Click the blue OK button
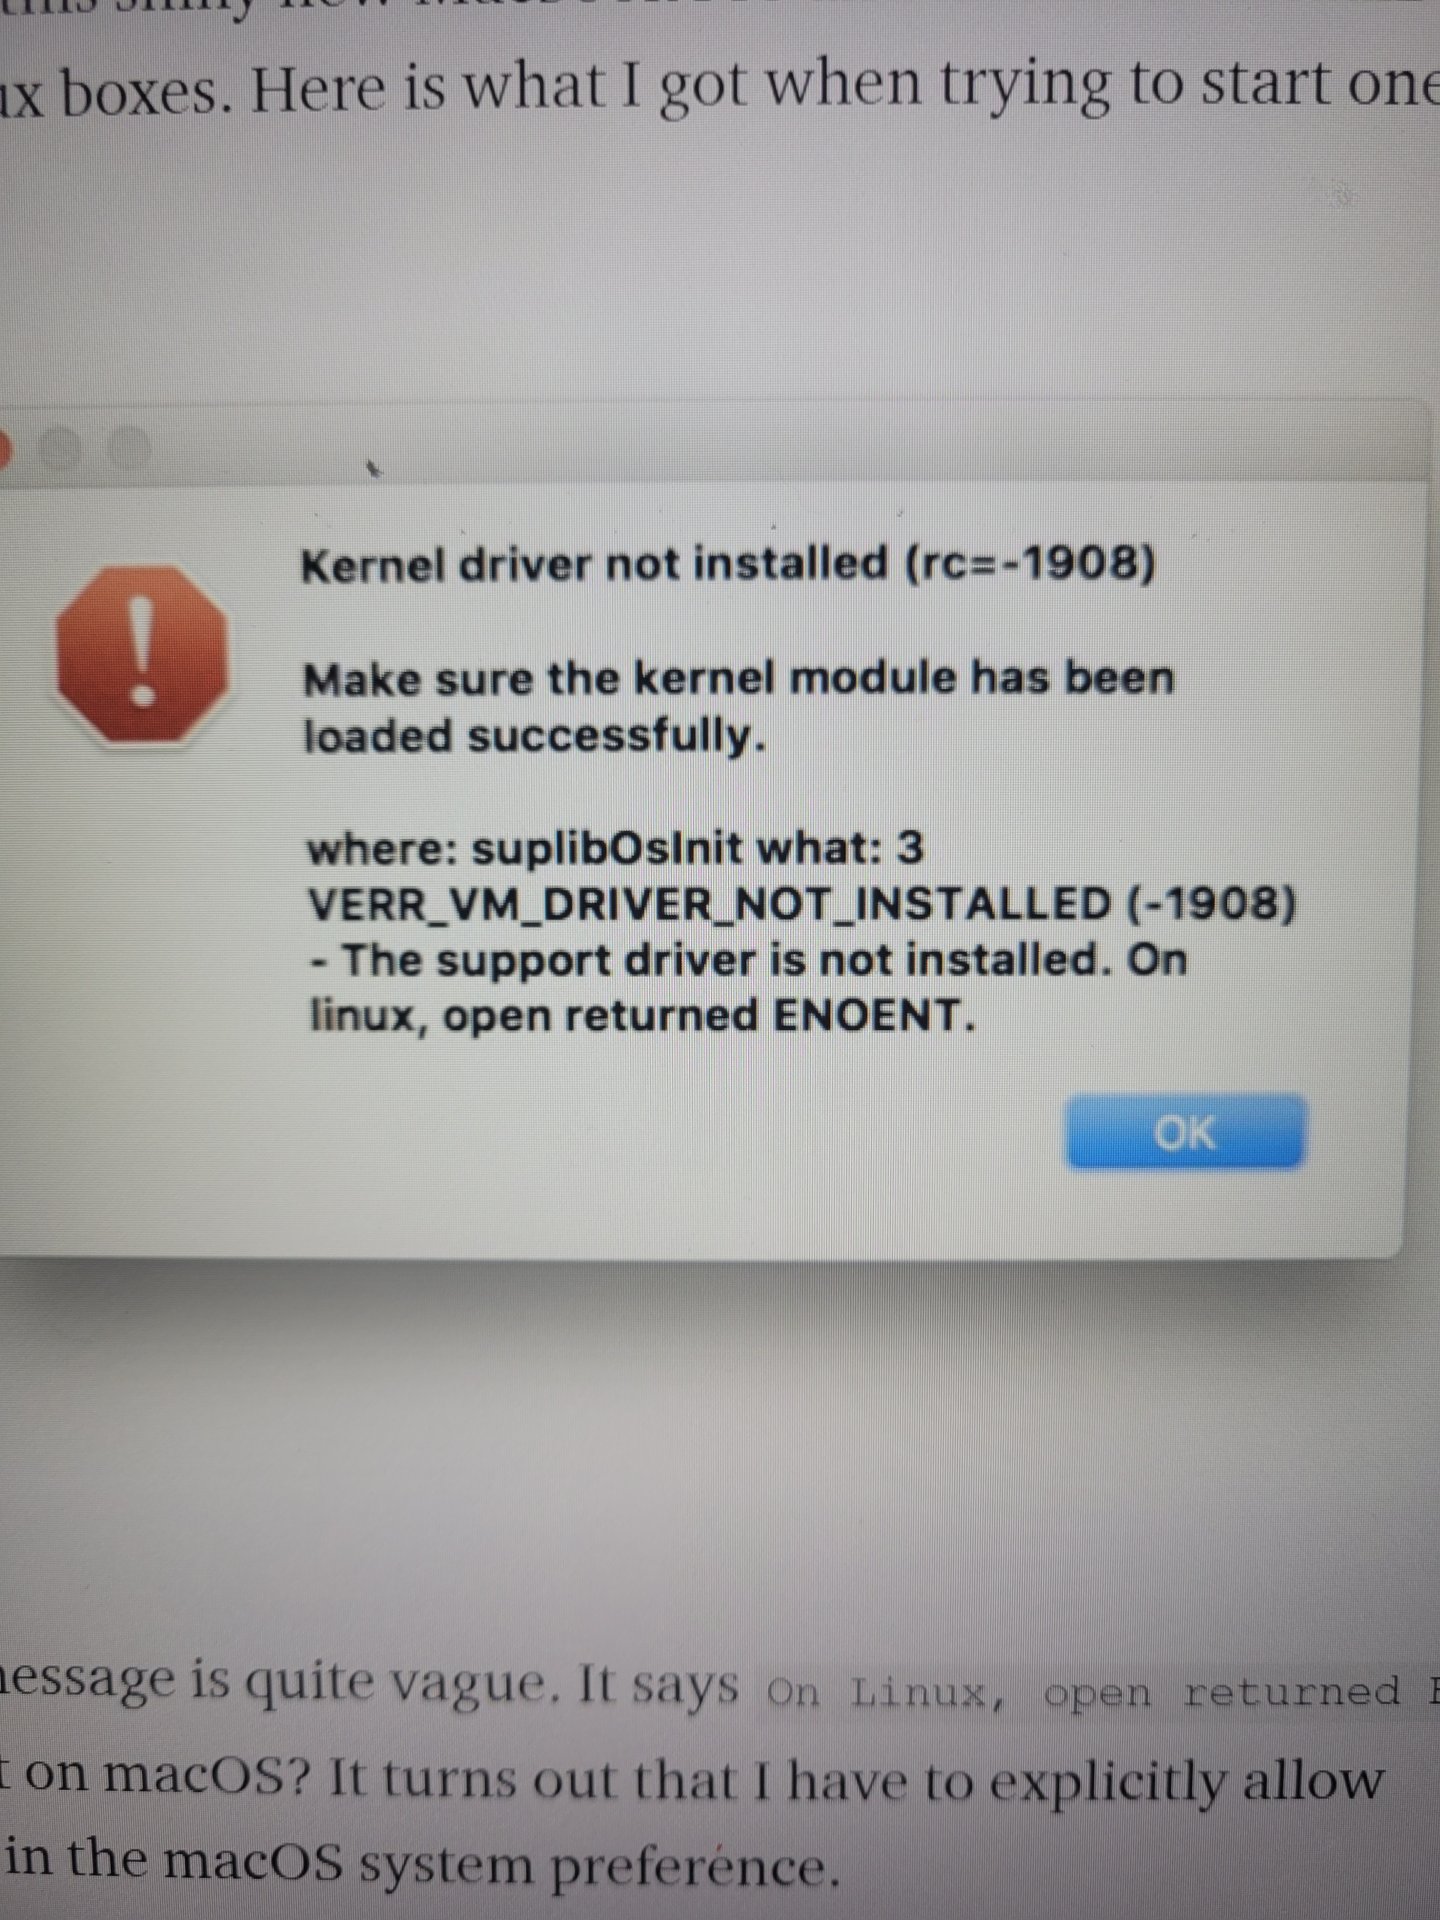Screen dimensions: 1440x1920 click(1186, 1133)
